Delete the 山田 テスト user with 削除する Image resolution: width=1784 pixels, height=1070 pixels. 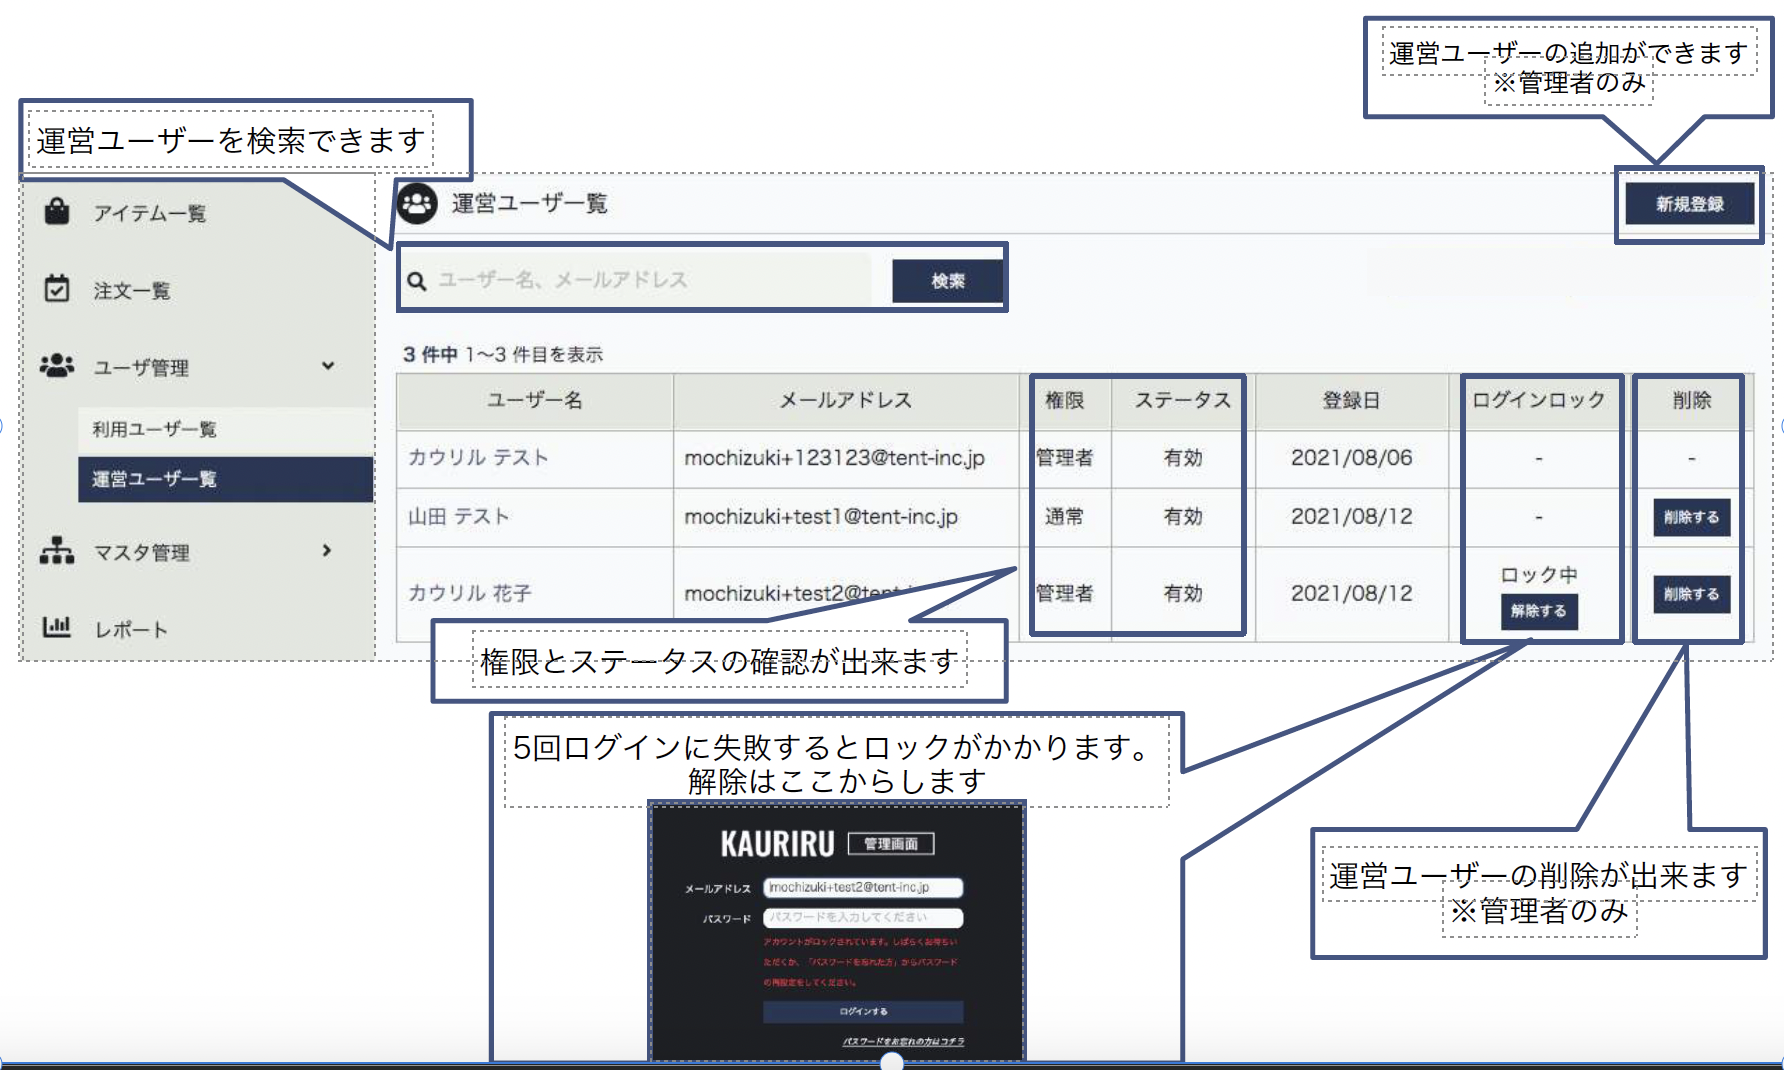(x=1691, y=517)
